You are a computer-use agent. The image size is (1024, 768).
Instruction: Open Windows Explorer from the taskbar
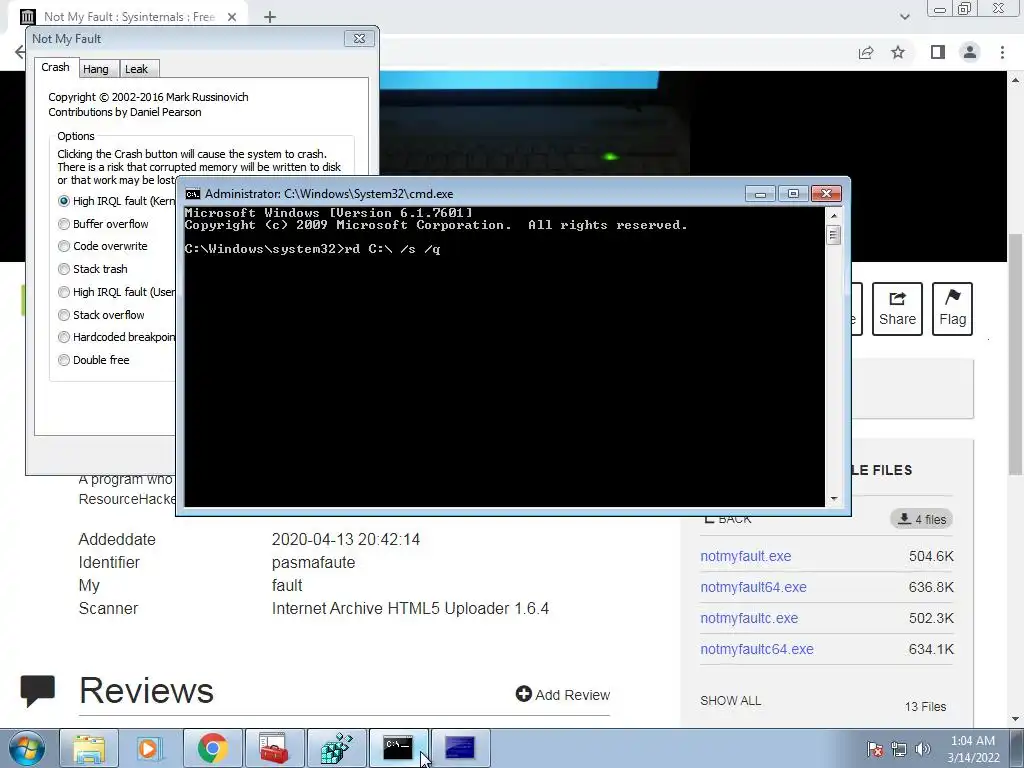pyautogui.click(x=89, y=748)
